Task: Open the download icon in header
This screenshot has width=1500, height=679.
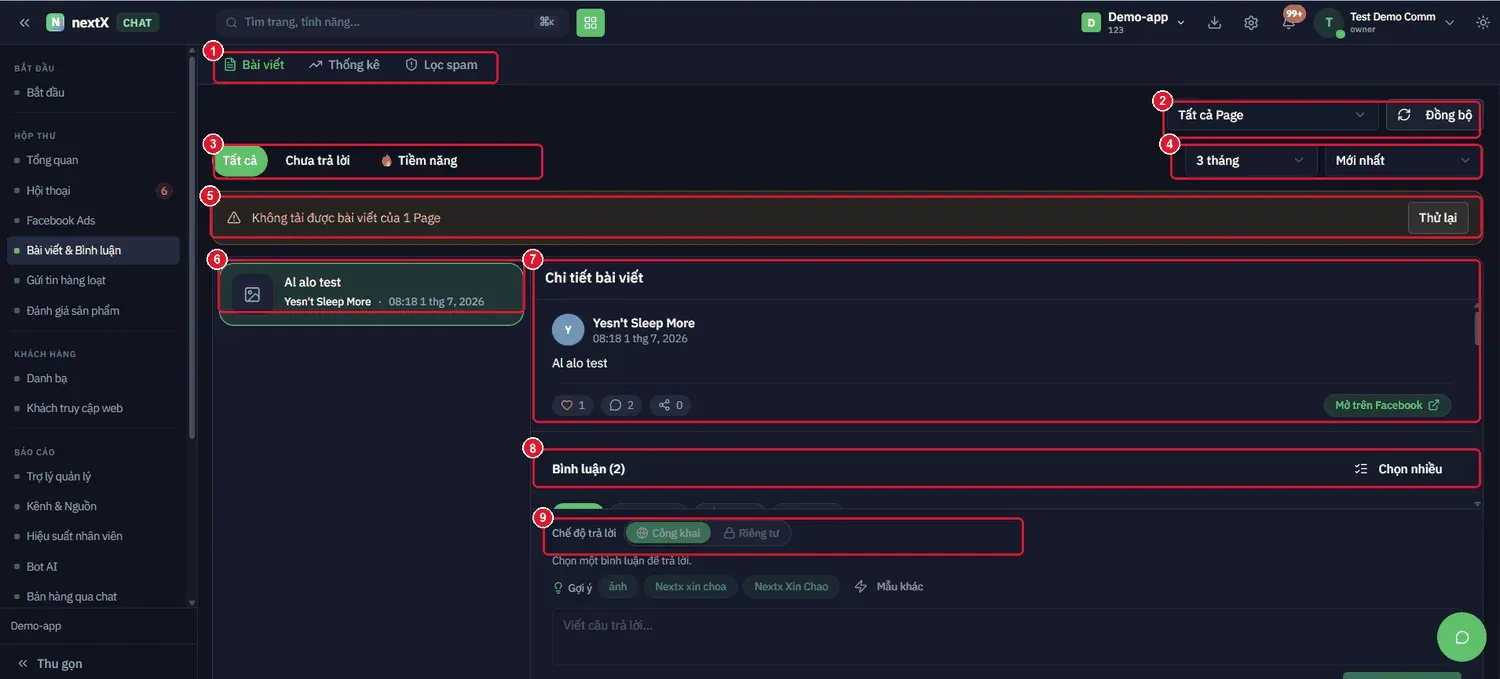Action: (1214, 22)
